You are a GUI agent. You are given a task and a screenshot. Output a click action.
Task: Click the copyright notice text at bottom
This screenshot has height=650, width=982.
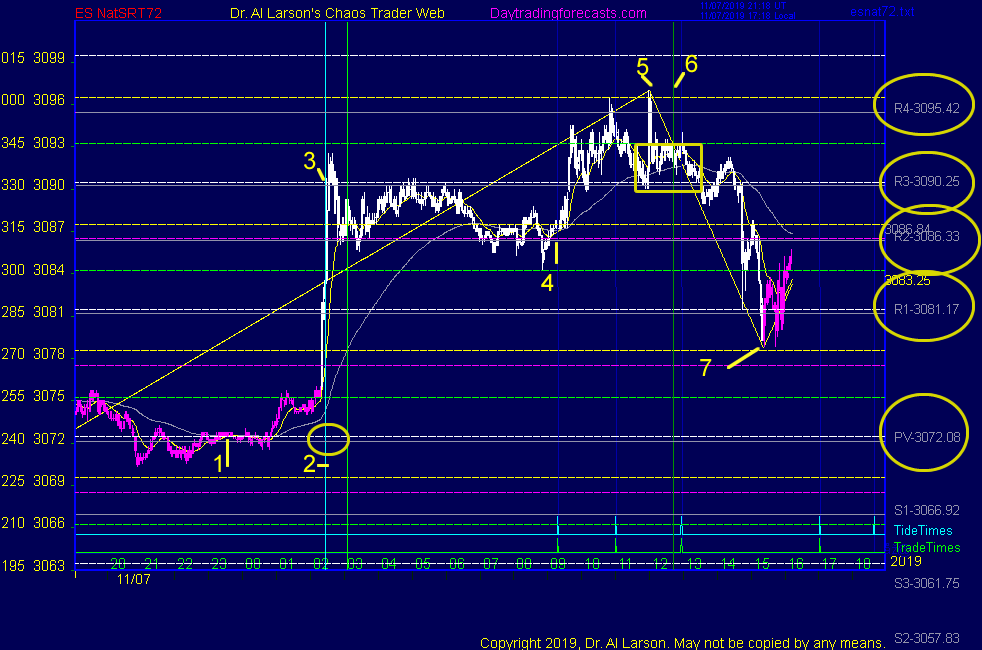682,642
